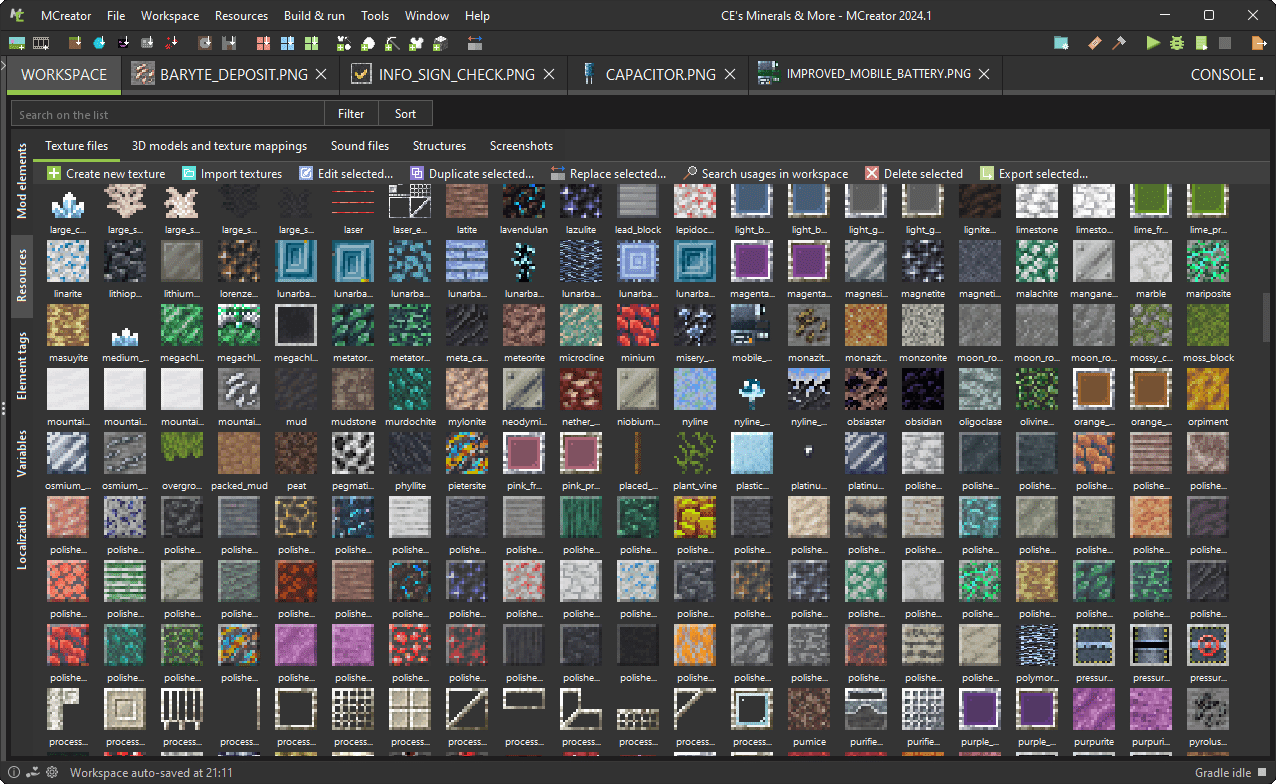Click the create new texture toolbar icon
Screen dimensions: 1276x784
(17, 43)
